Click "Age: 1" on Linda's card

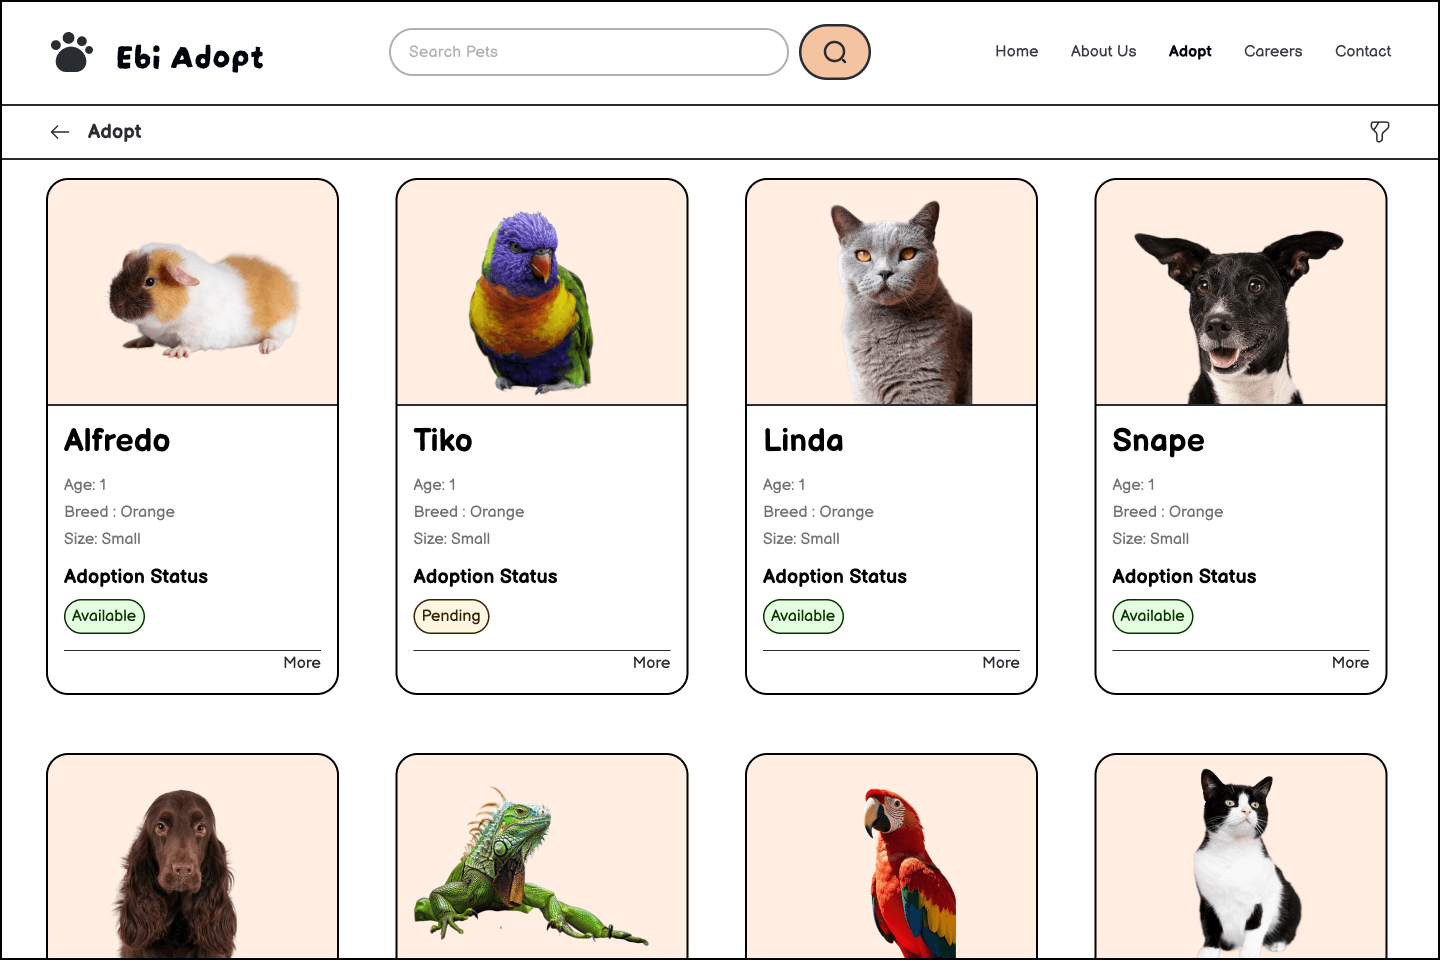(x=784, y=485)
